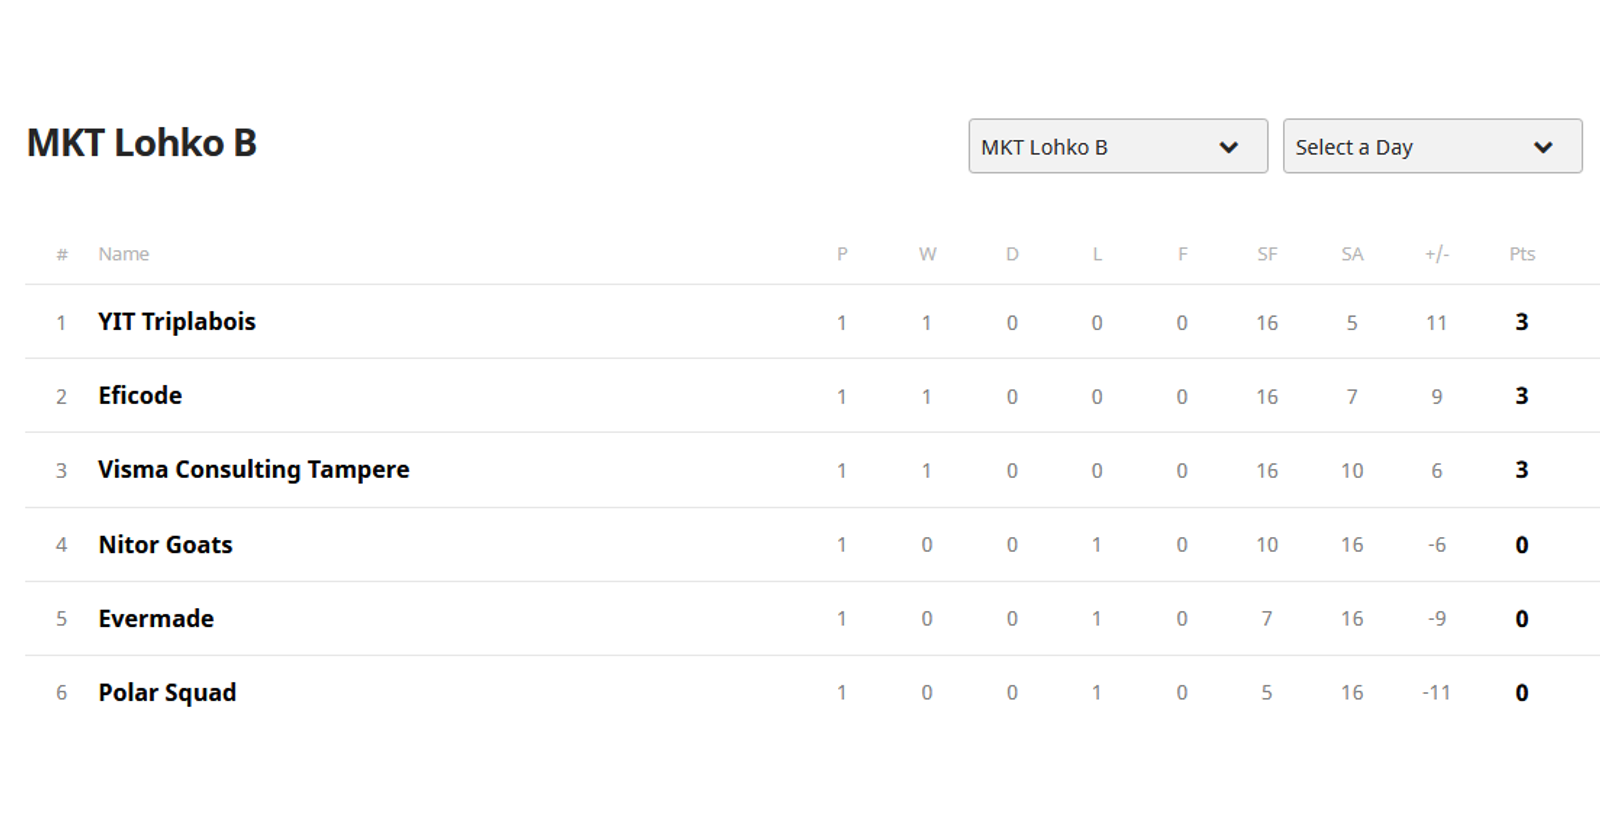This screenshot has height=840, width=1600.
Task: Click the P column header
Action: coord(842,254)
